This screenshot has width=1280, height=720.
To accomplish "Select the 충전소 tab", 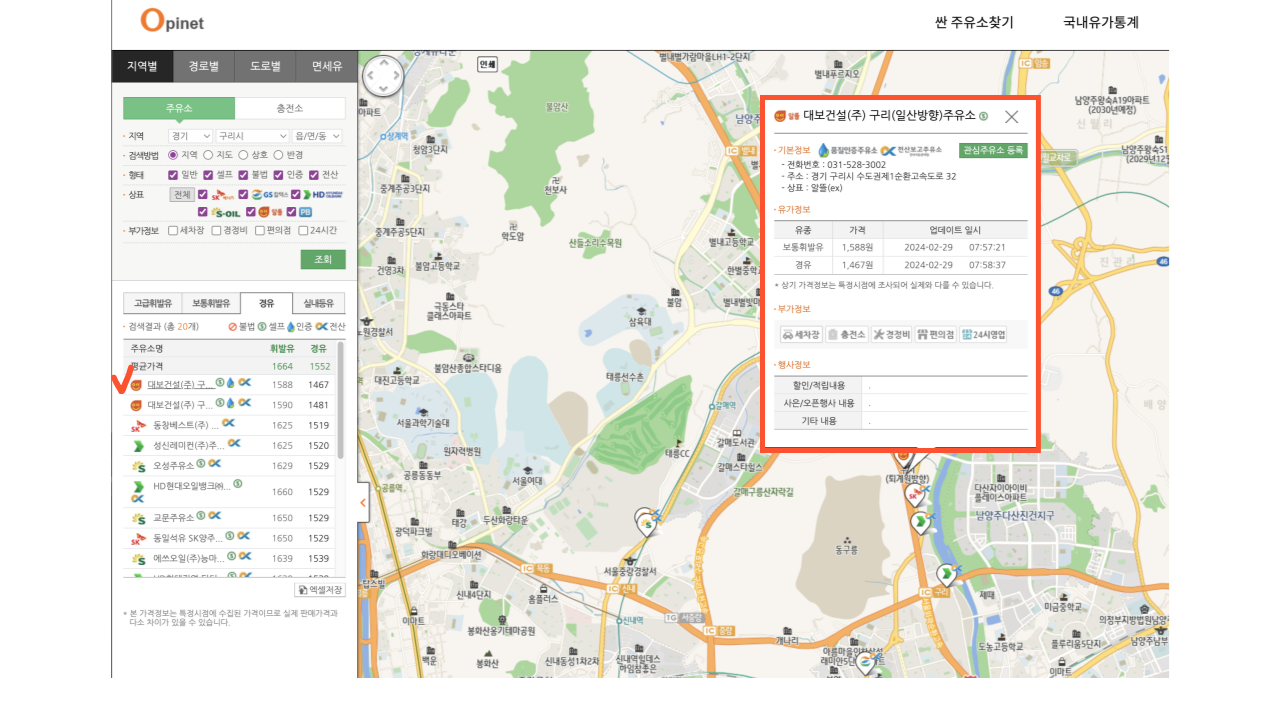I will (x=290, y=108).
